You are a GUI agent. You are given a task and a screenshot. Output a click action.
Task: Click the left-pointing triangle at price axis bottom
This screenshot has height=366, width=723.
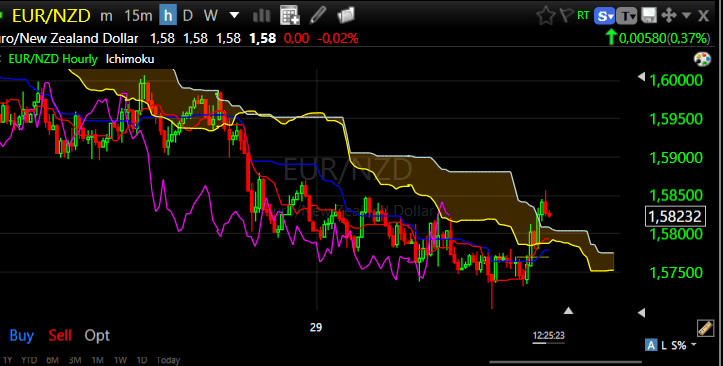click(641, 313)
